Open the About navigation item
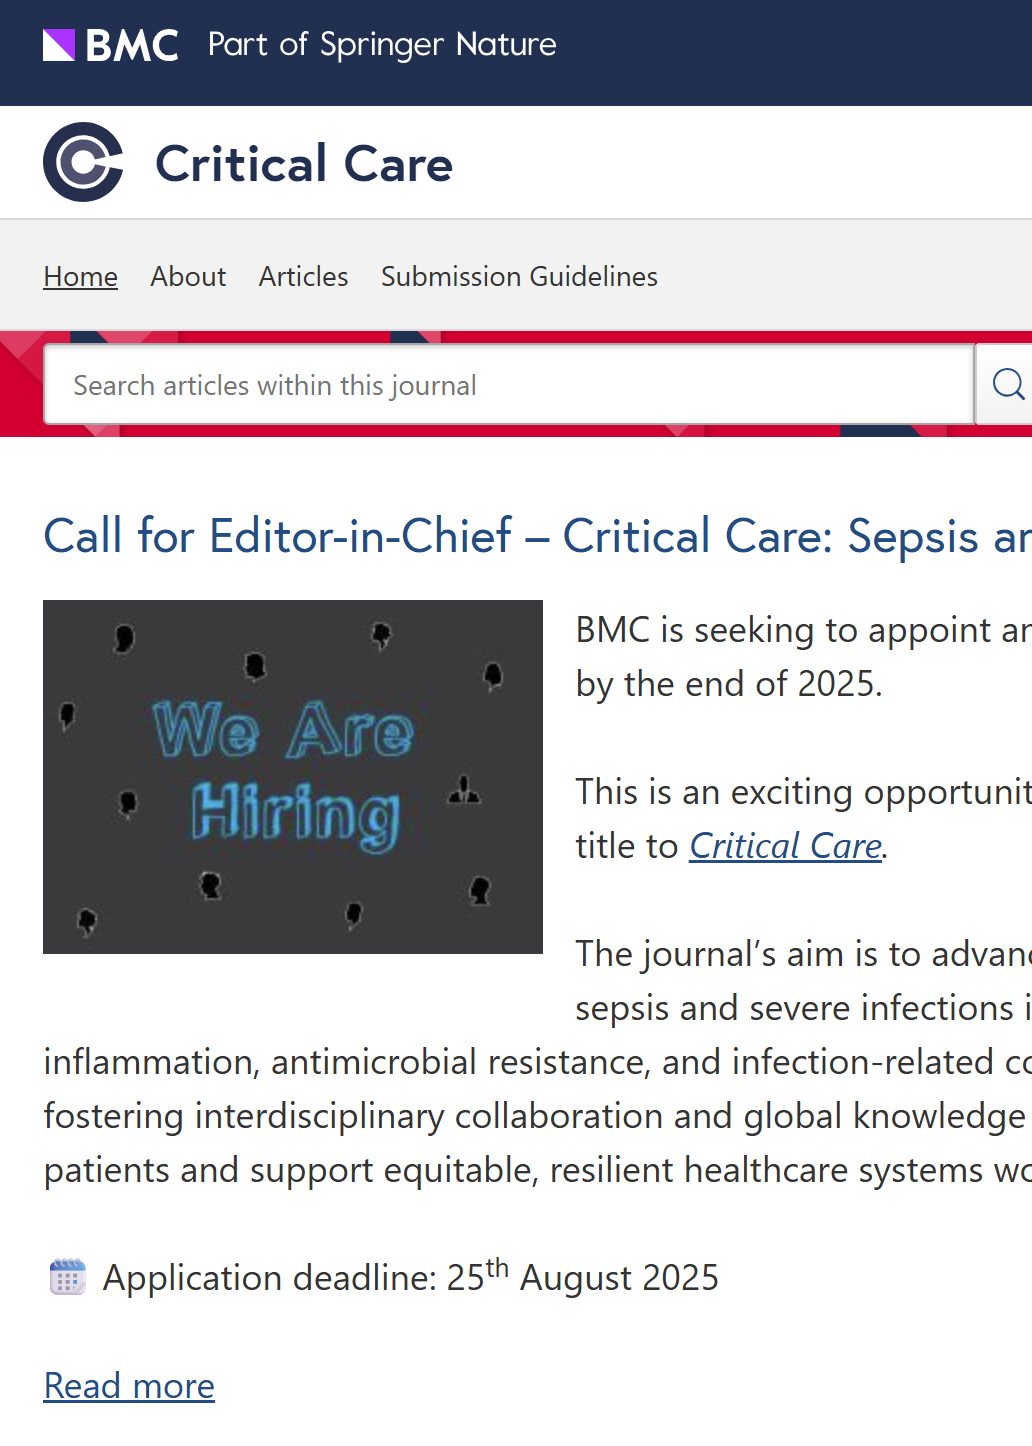The height and width of the screenshot is (1446, 1032). pyautogui.click(x=188, y=276)
